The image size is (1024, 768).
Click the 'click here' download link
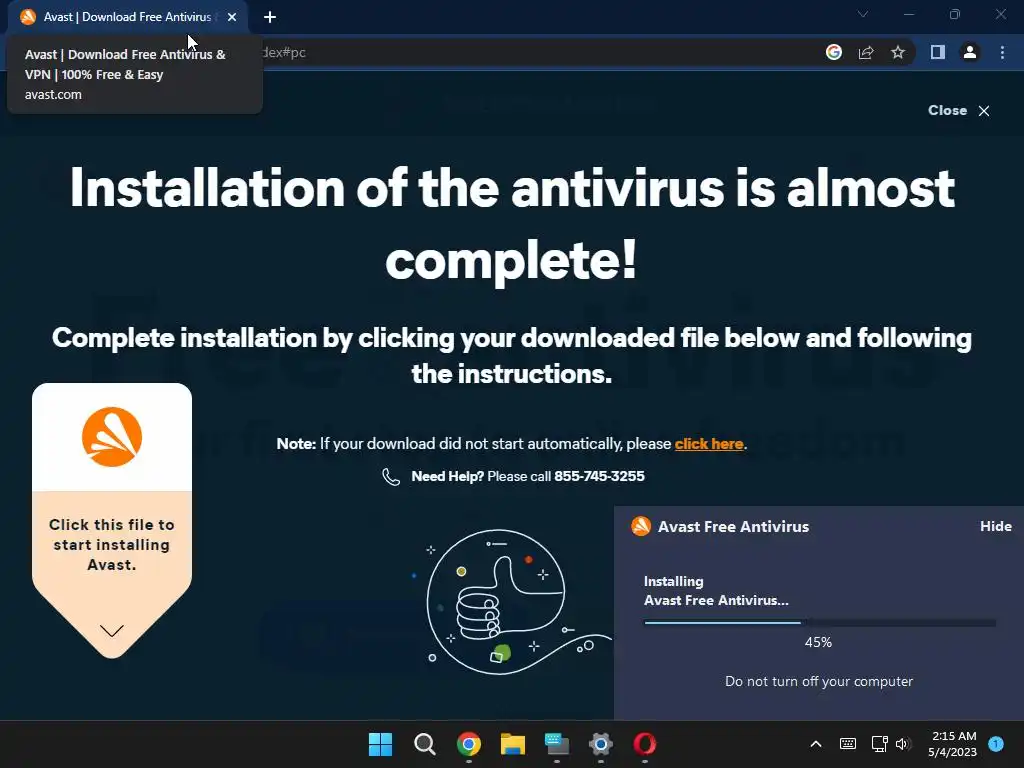coord(709,444)
